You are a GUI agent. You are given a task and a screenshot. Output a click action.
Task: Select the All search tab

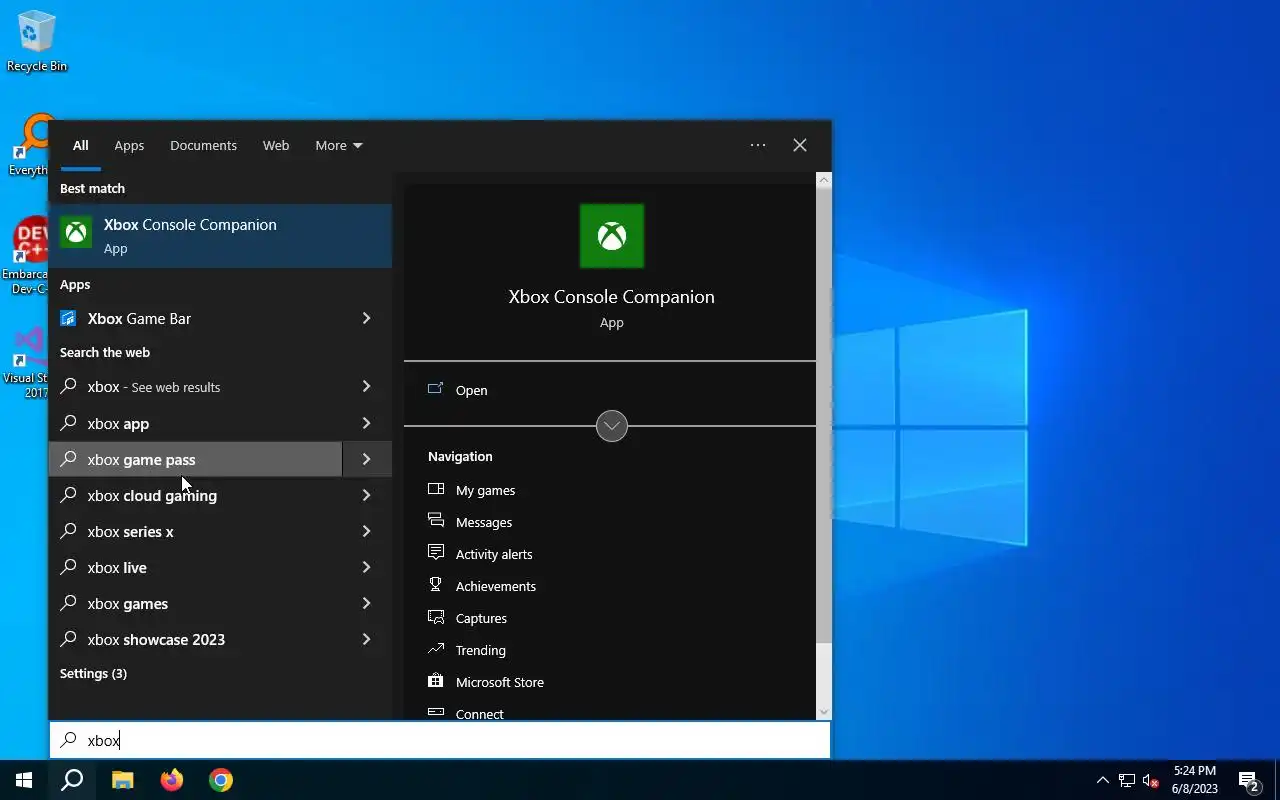coord(80,145)
